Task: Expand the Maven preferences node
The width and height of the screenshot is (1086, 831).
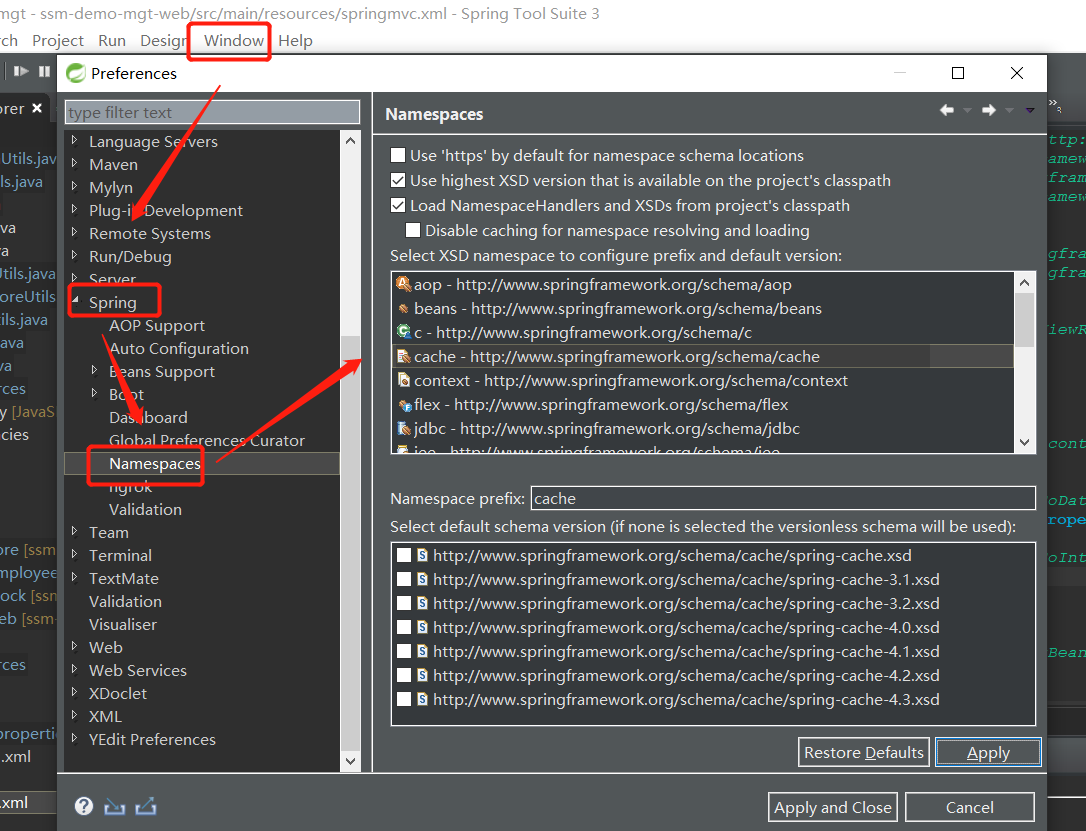Action: pyautogui.click(x=75, y=163)
